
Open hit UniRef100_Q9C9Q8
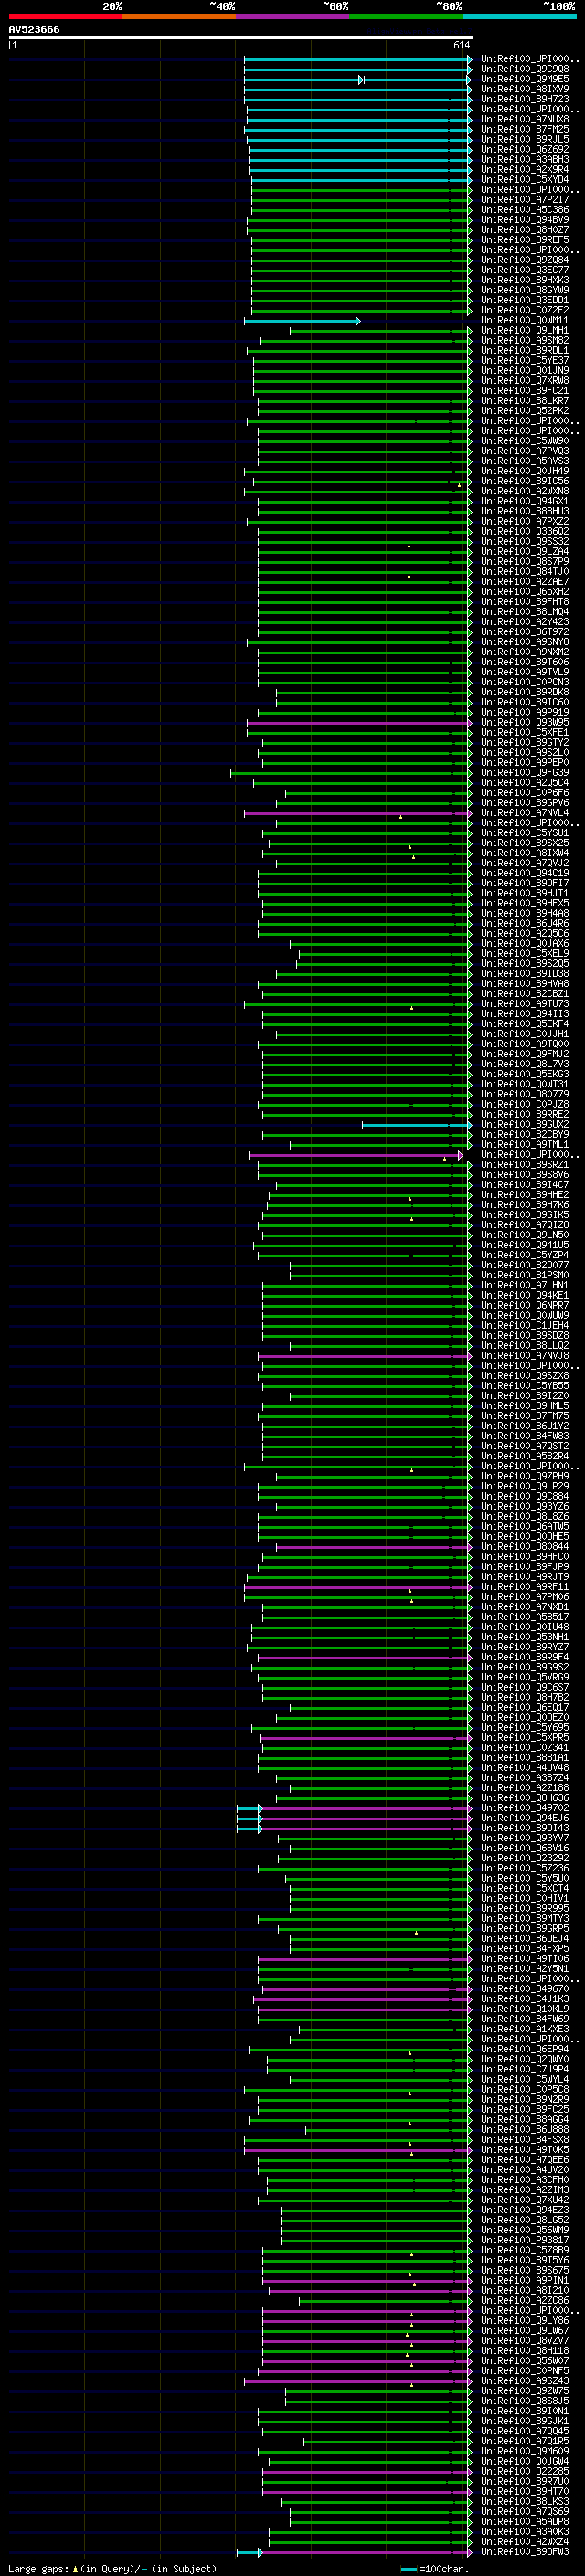(x=525, y=69)
